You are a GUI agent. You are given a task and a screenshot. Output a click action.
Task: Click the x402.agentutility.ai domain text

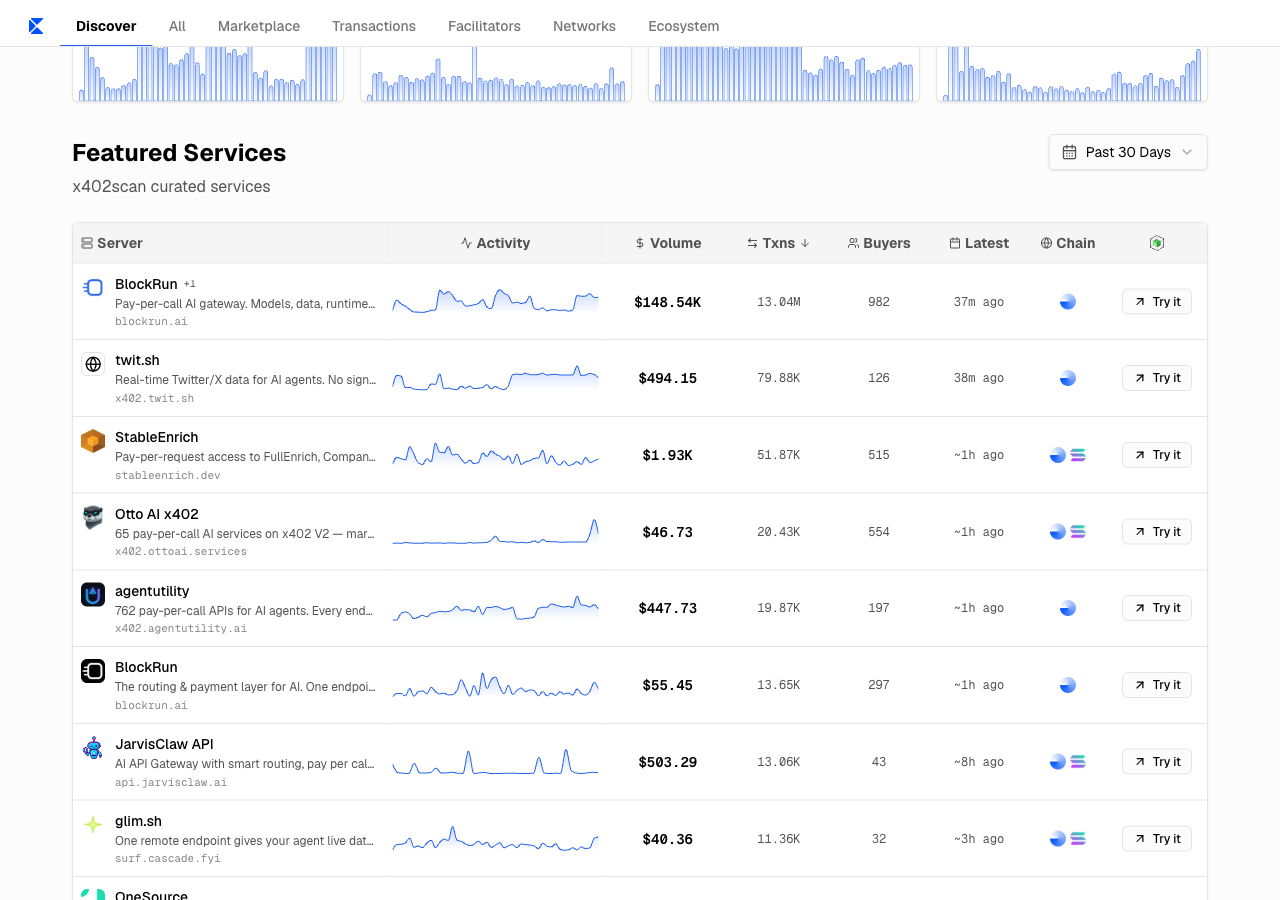coord(181,628)
